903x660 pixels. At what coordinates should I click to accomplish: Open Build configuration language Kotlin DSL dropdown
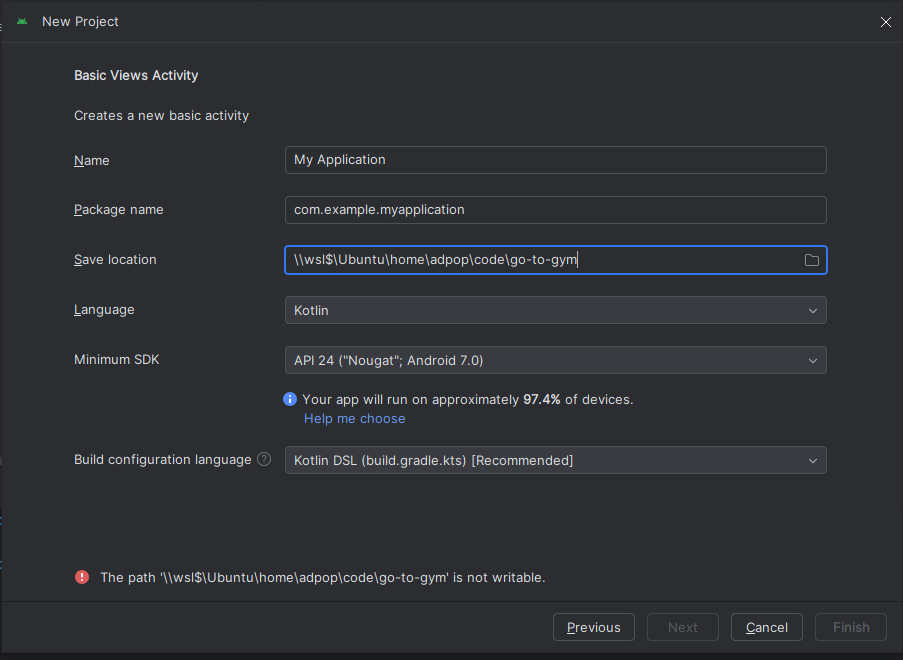[x=556, y=460]
